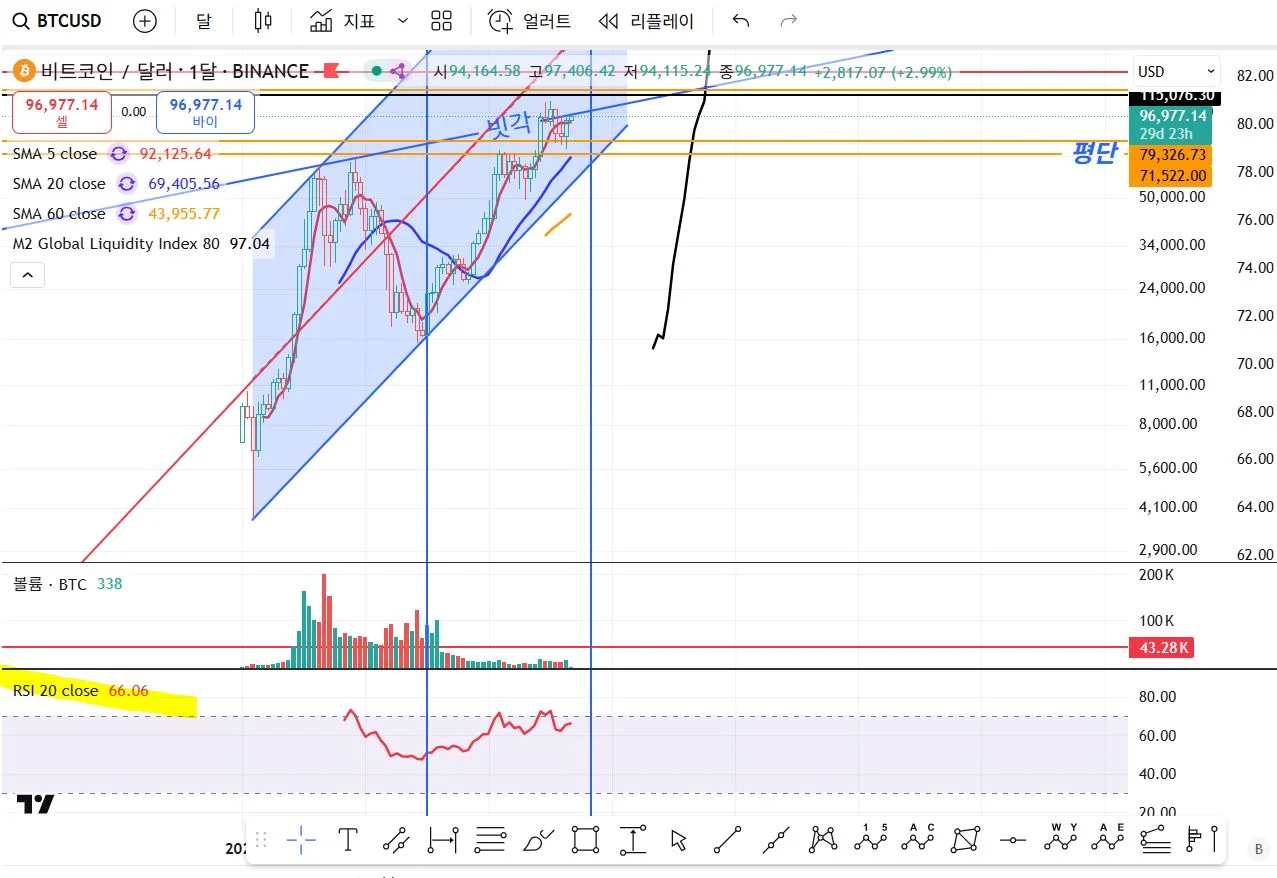Select the Text drawing tool
The height and width of the screenshot is (878, 1277).
coord(348,840)
